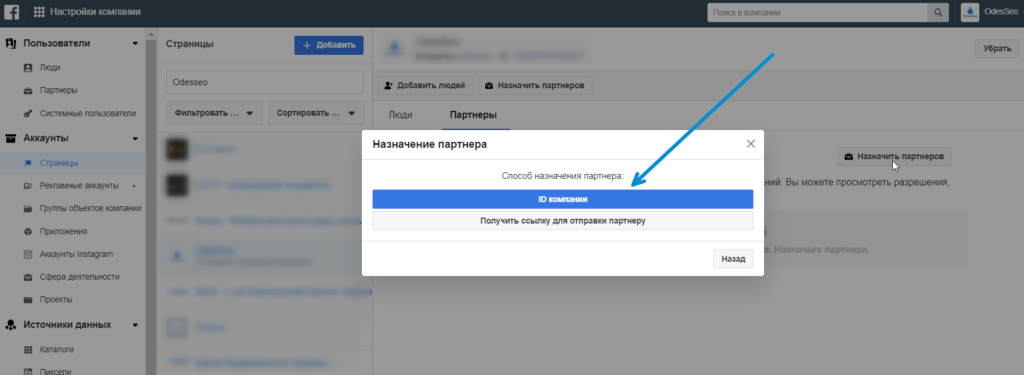
Task: Collapse the Аккаунты section
Action: [135, 139]
